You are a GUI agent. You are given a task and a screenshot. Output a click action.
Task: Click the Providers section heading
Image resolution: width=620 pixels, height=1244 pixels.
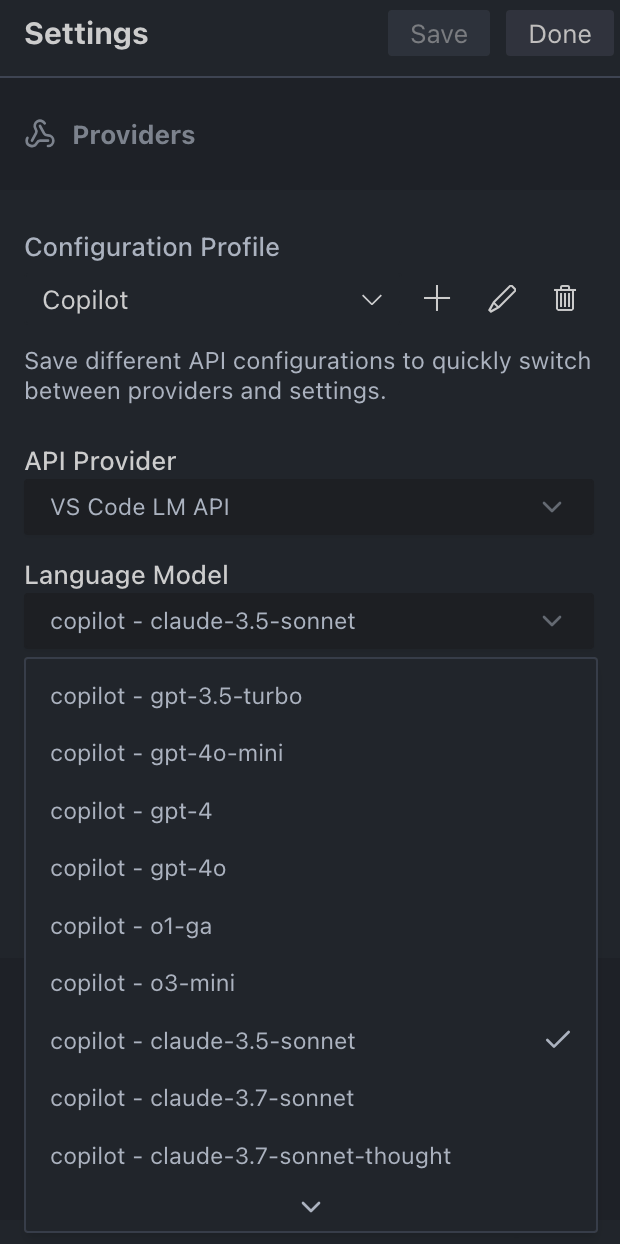[134, 135]
